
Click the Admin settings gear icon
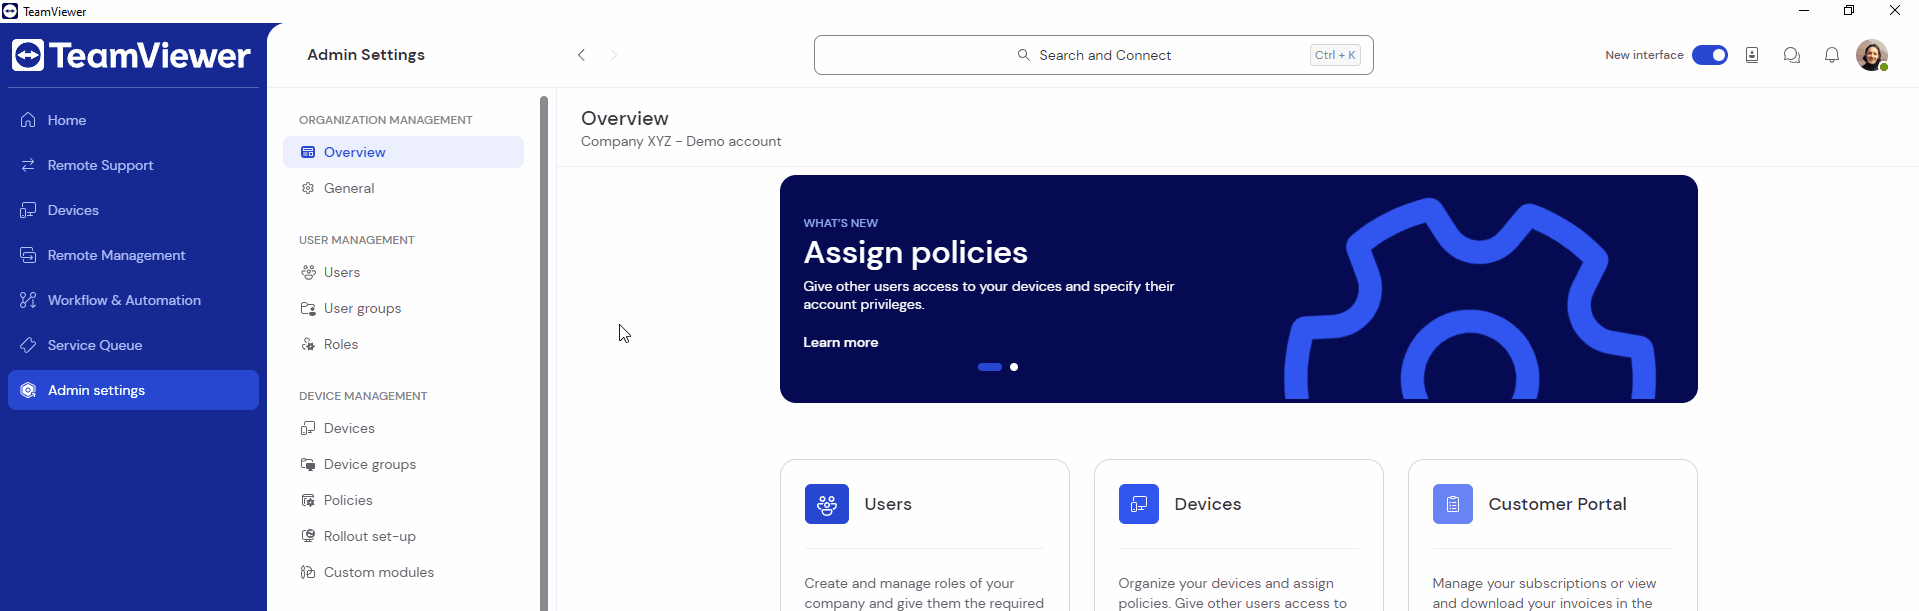(28, 390)
